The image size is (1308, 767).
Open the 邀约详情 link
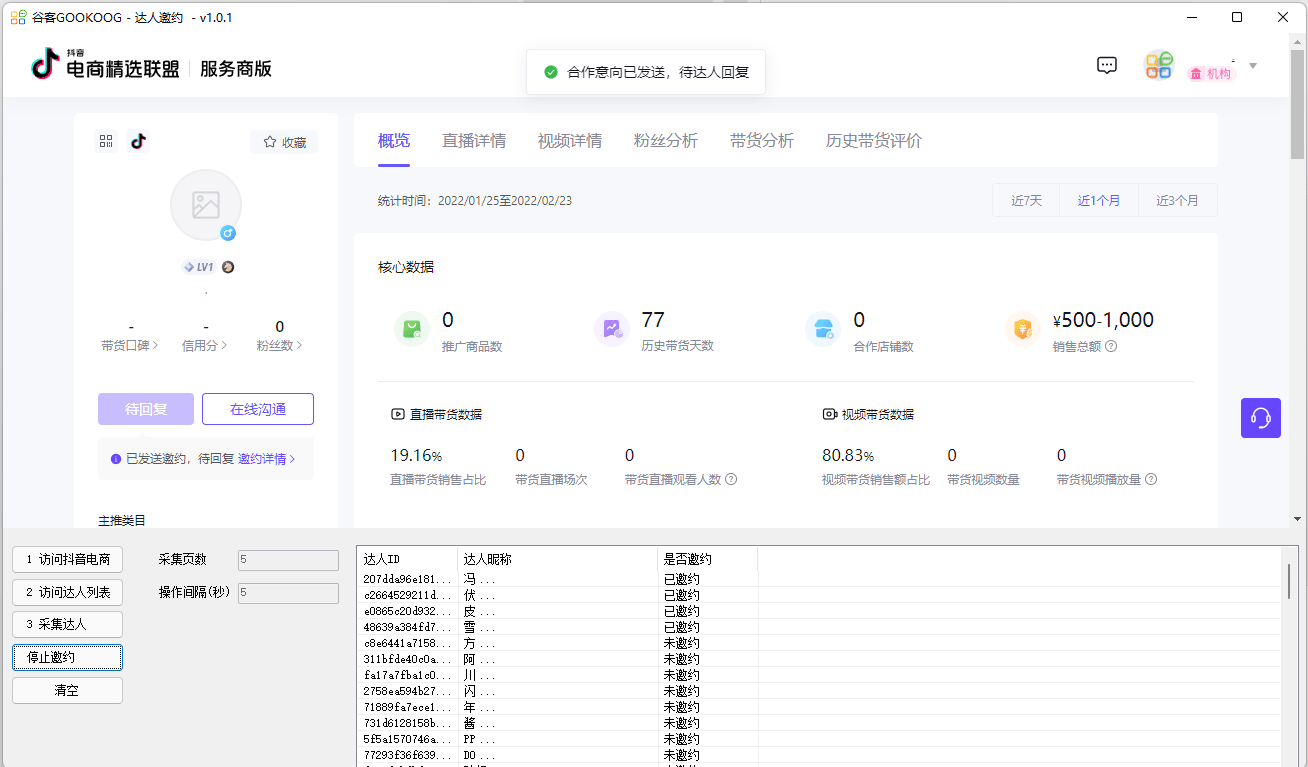click(x=266, y=459)
